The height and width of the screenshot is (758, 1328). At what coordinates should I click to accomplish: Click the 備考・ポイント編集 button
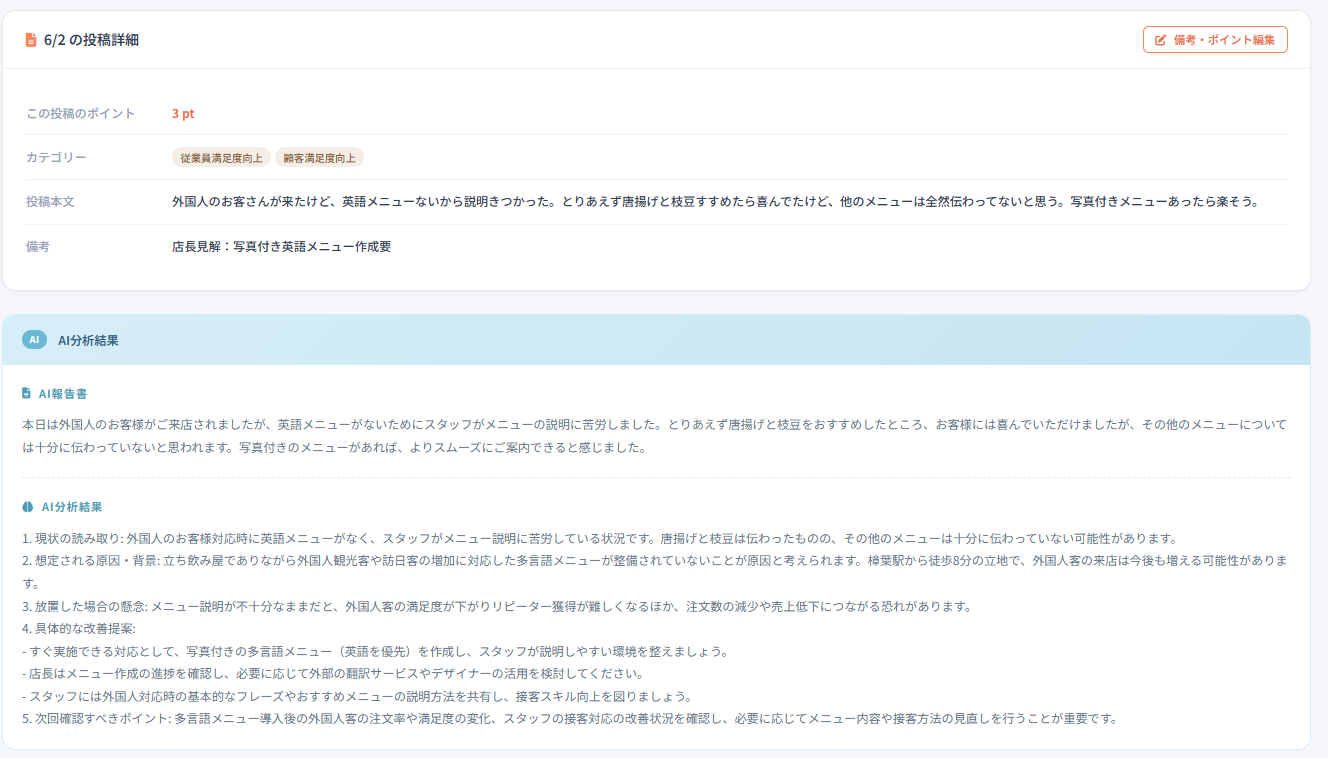point(1215,40)
